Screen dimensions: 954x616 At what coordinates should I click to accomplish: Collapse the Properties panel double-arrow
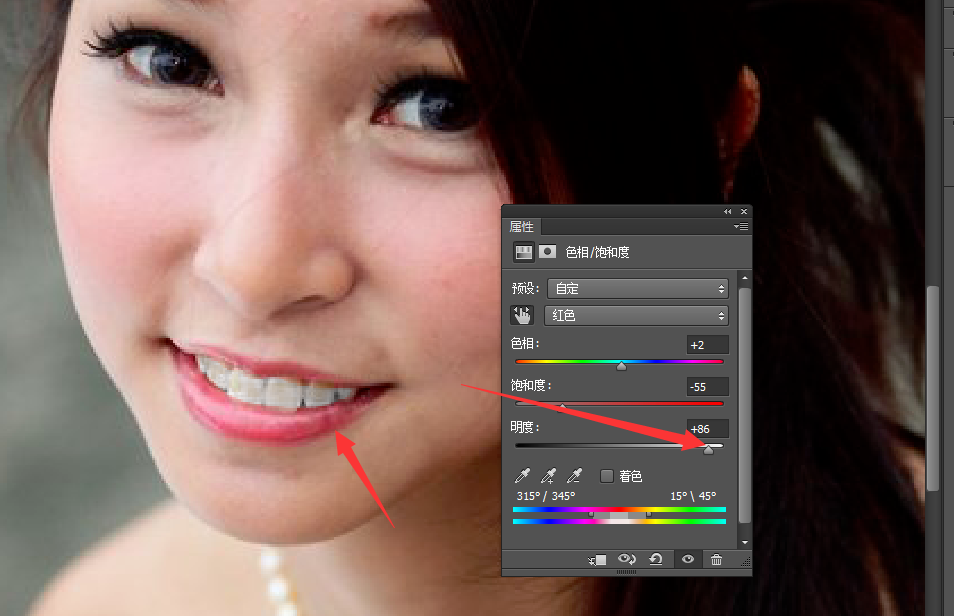tap(728, 212)
